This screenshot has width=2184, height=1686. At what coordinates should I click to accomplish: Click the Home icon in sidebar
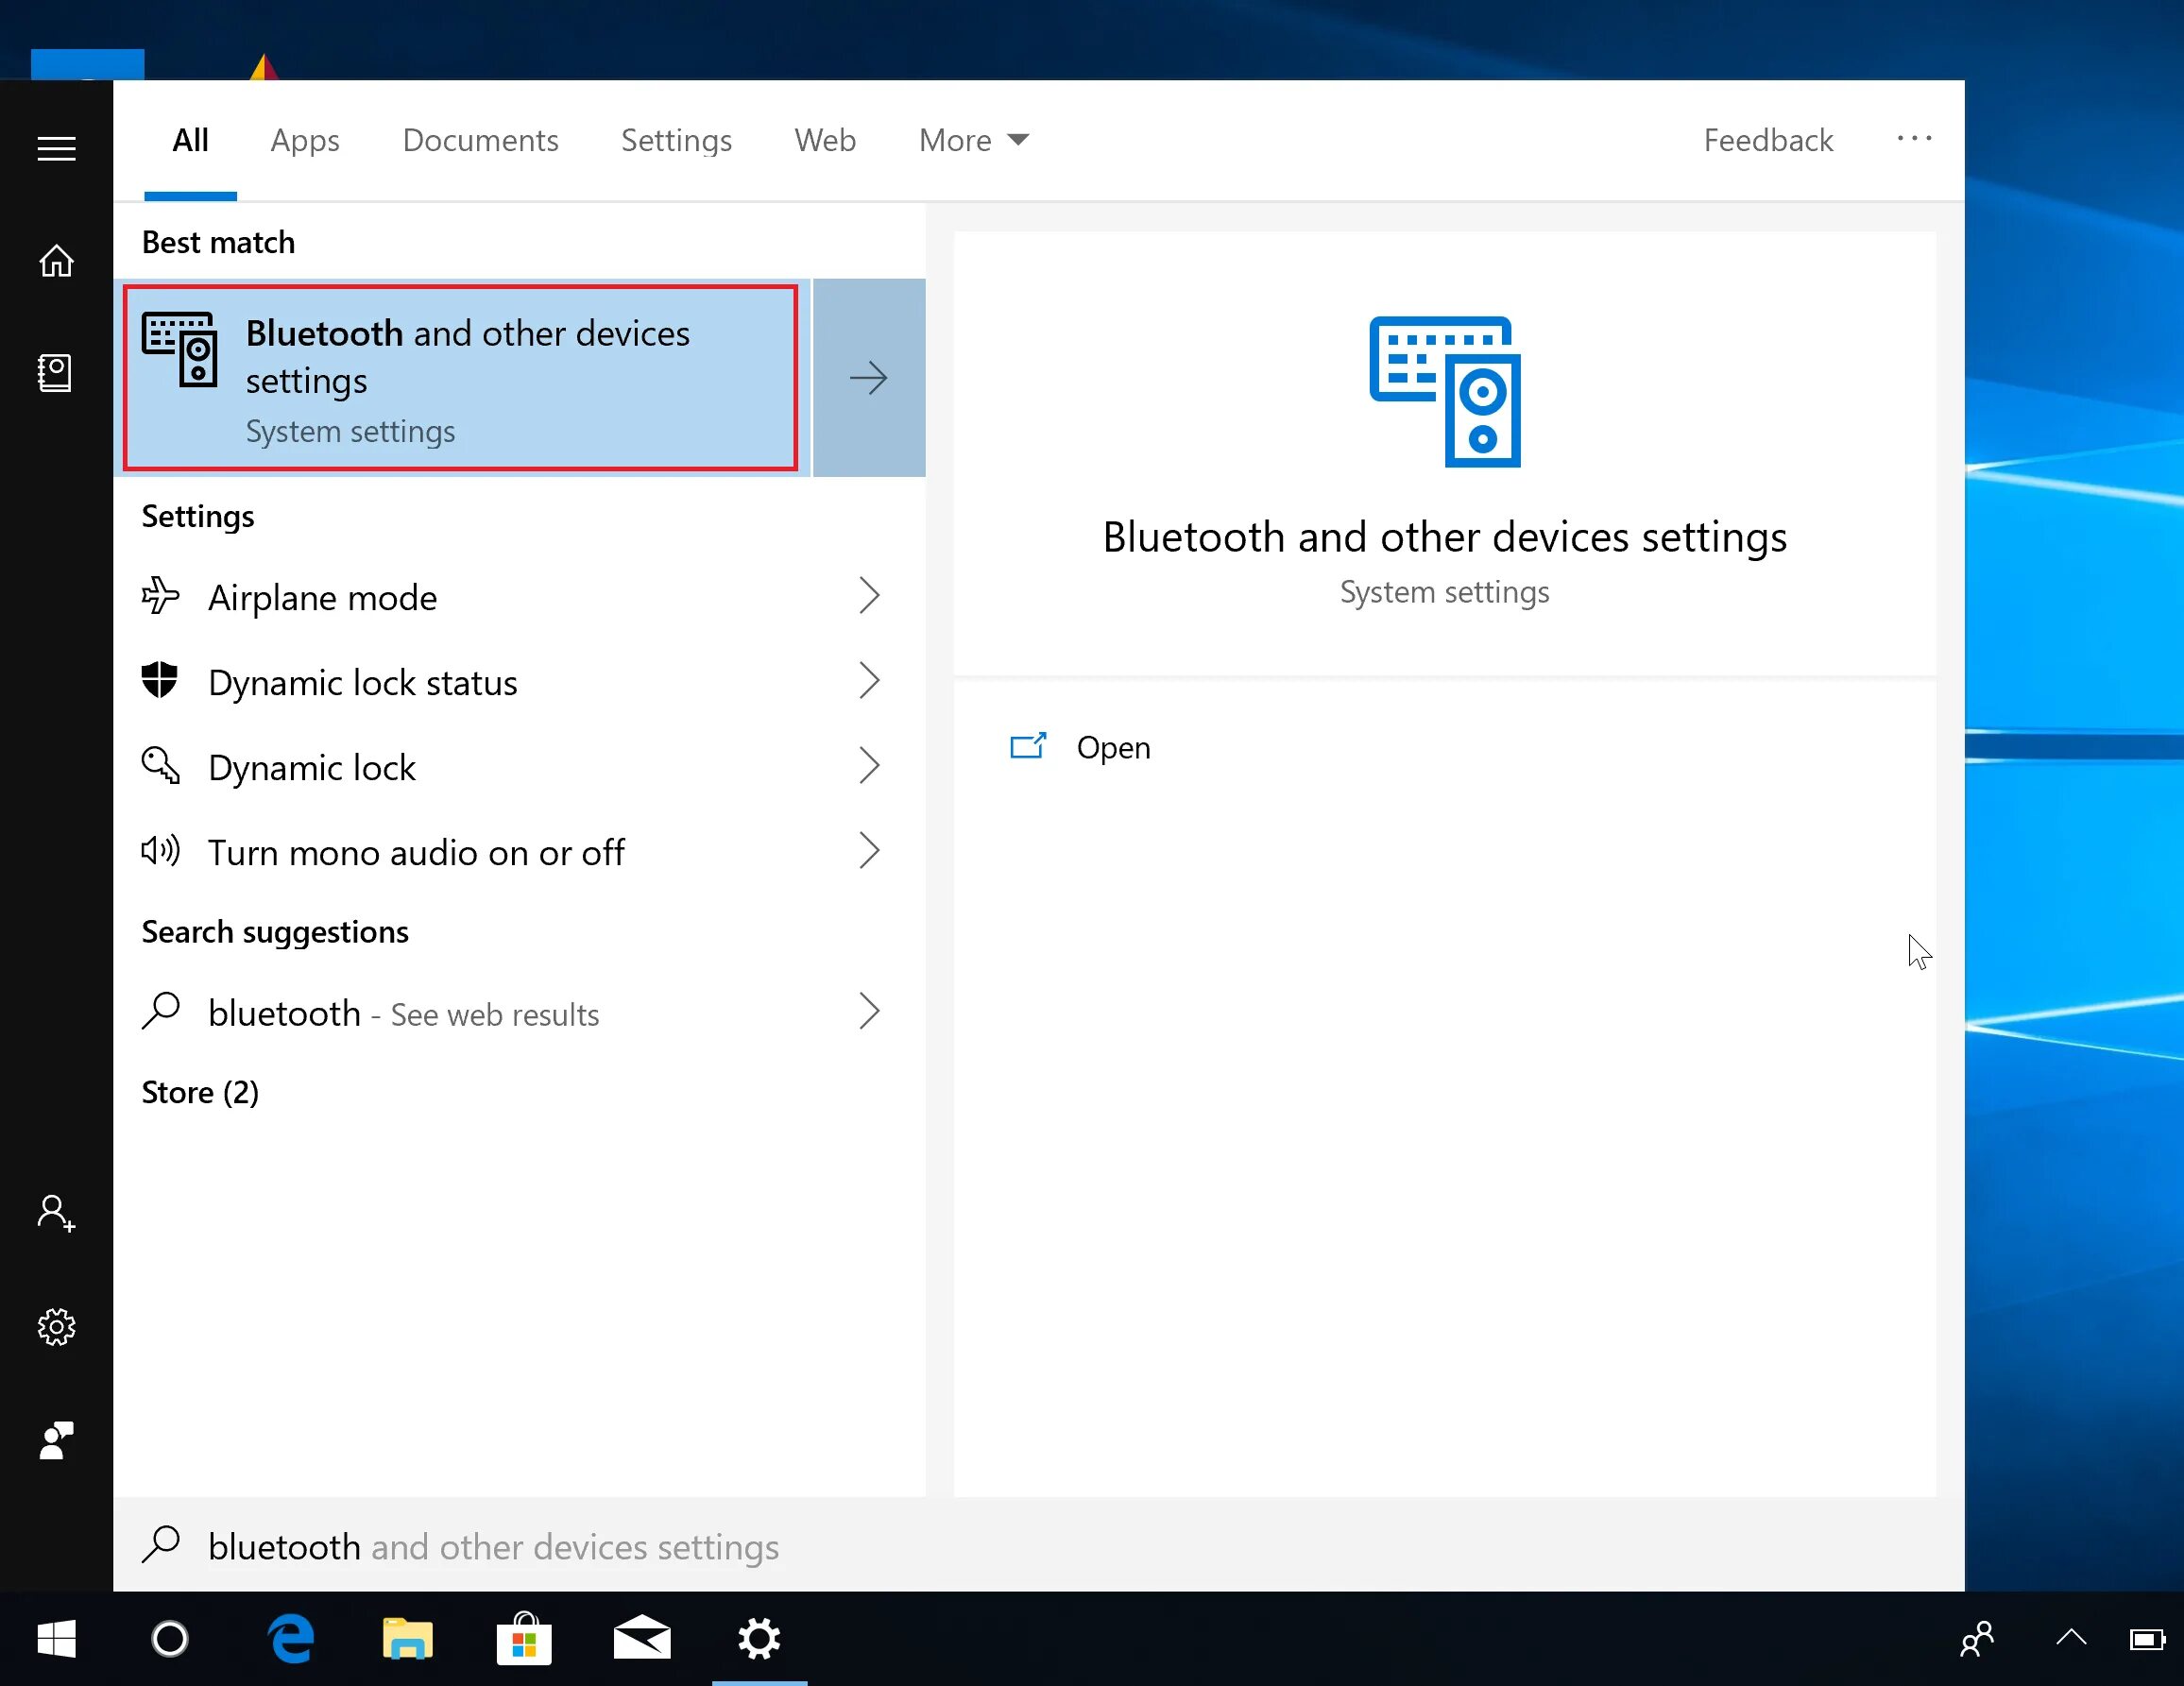[x=56, y=261]
